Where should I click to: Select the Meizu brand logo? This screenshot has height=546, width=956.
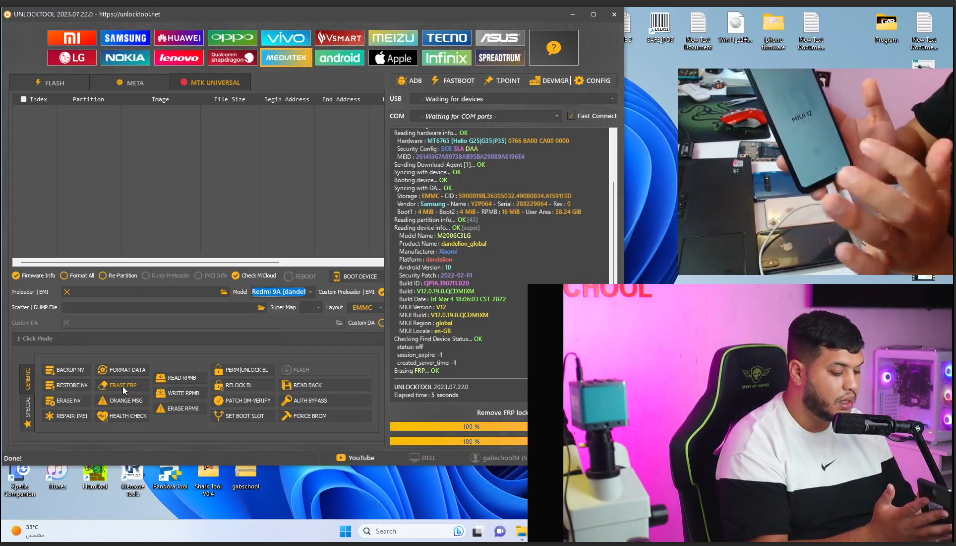pos(393,38)
